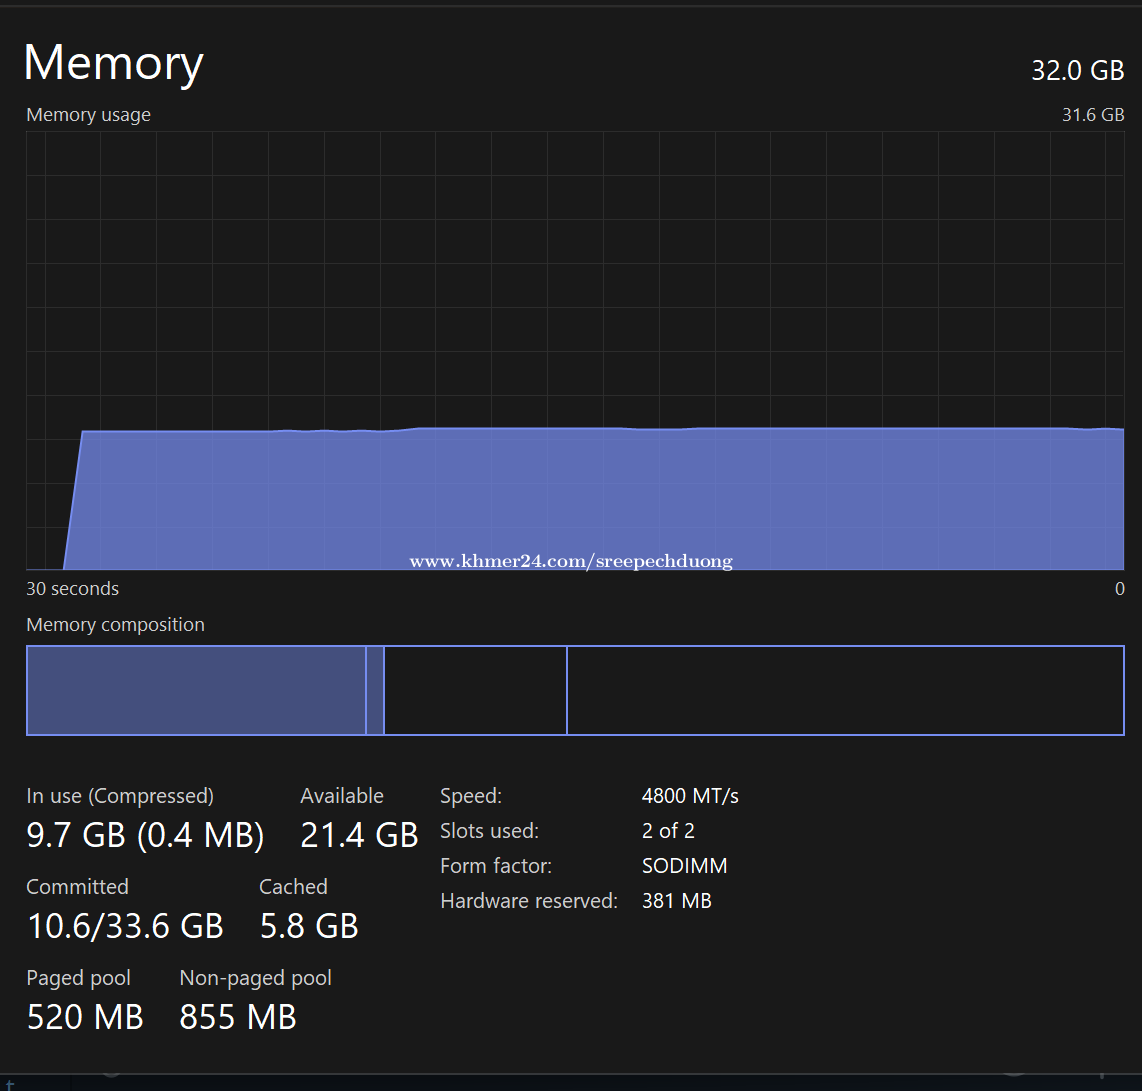Select the Cached 5.8 GB value
This screenshot has height=1091, width=1142.
click(x=309, y=926)
